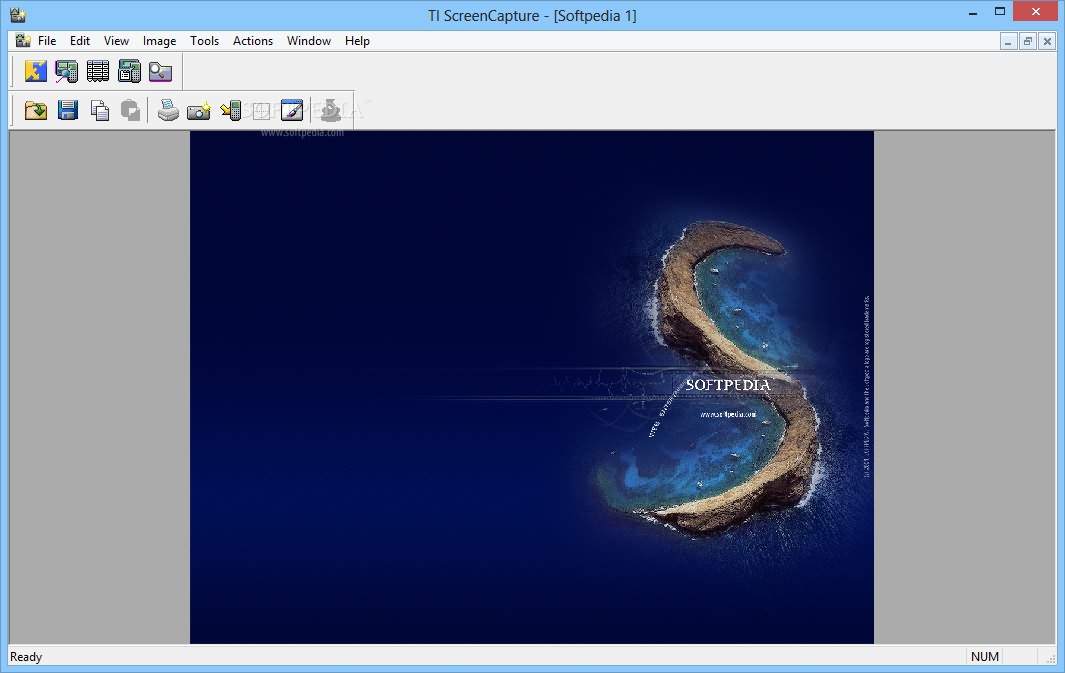The height and width of the screenshot is (673, 1065).
Task: Click the yellow-blue puzzle piece toolbar icon
Action: pos(35,71)
